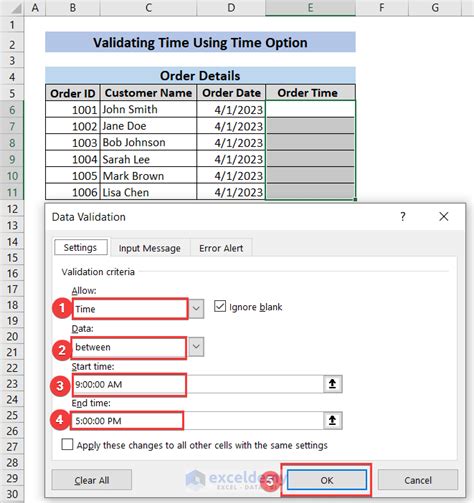Select column A header
The width and height of the screenshot is (474, 503).
point(35,8)
